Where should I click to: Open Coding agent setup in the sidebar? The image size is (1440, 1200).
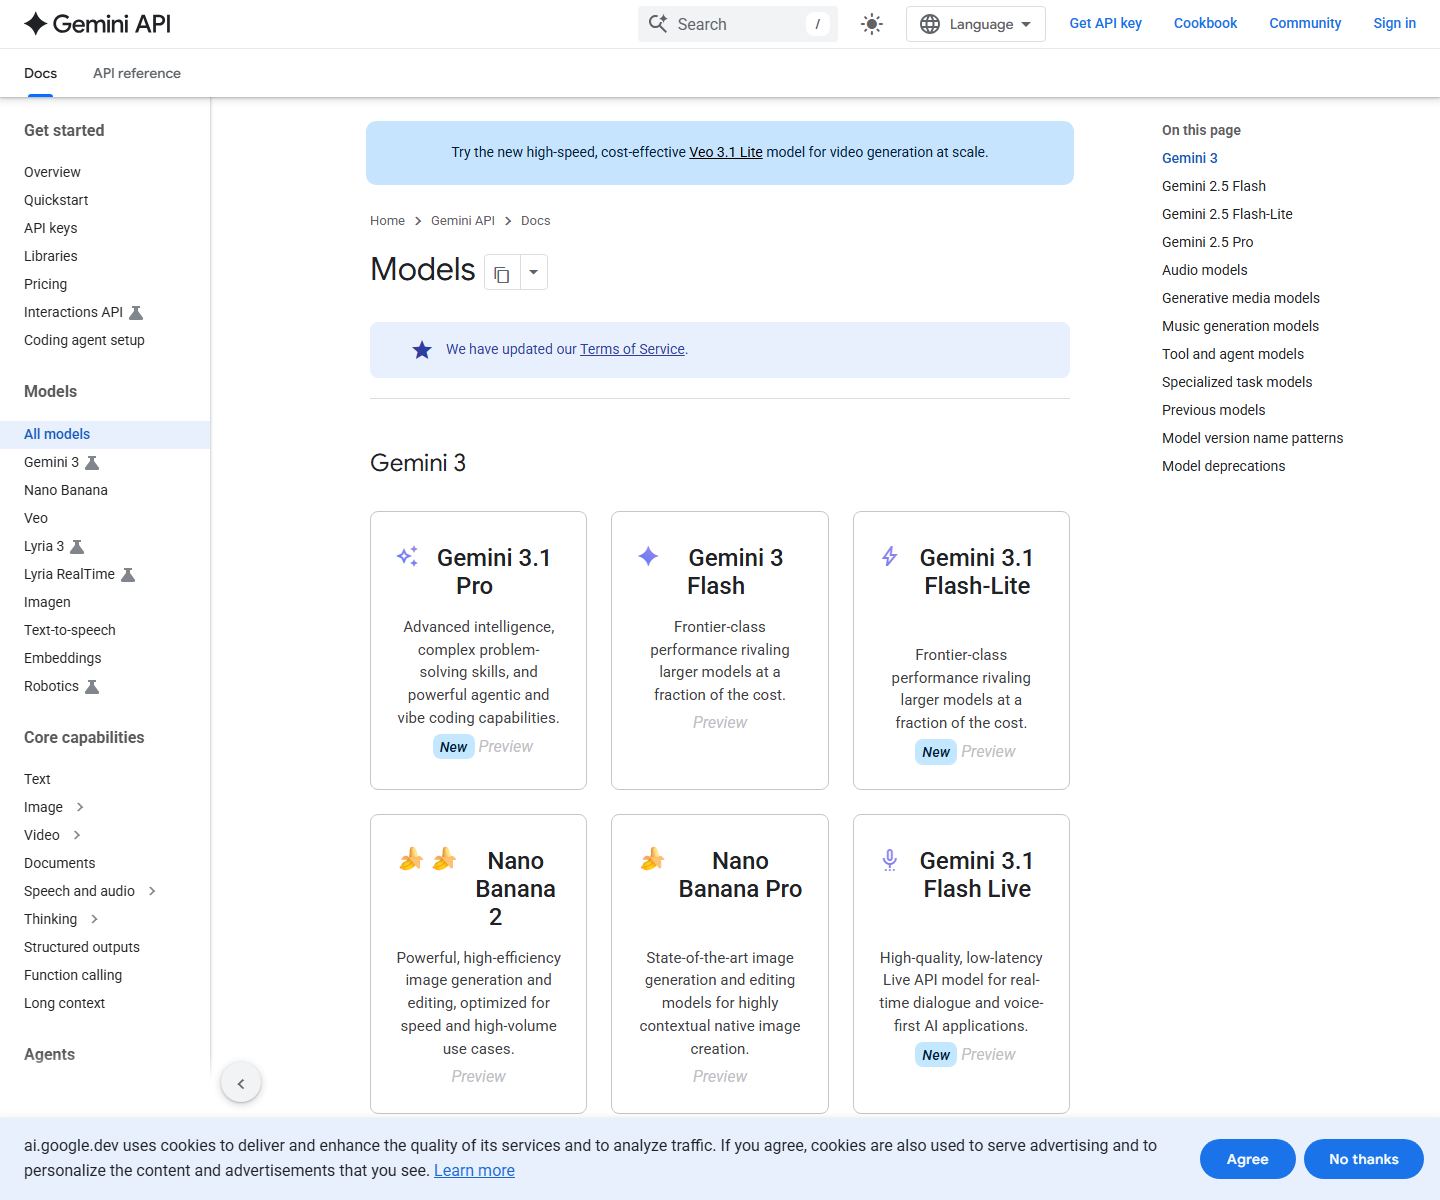84,340
